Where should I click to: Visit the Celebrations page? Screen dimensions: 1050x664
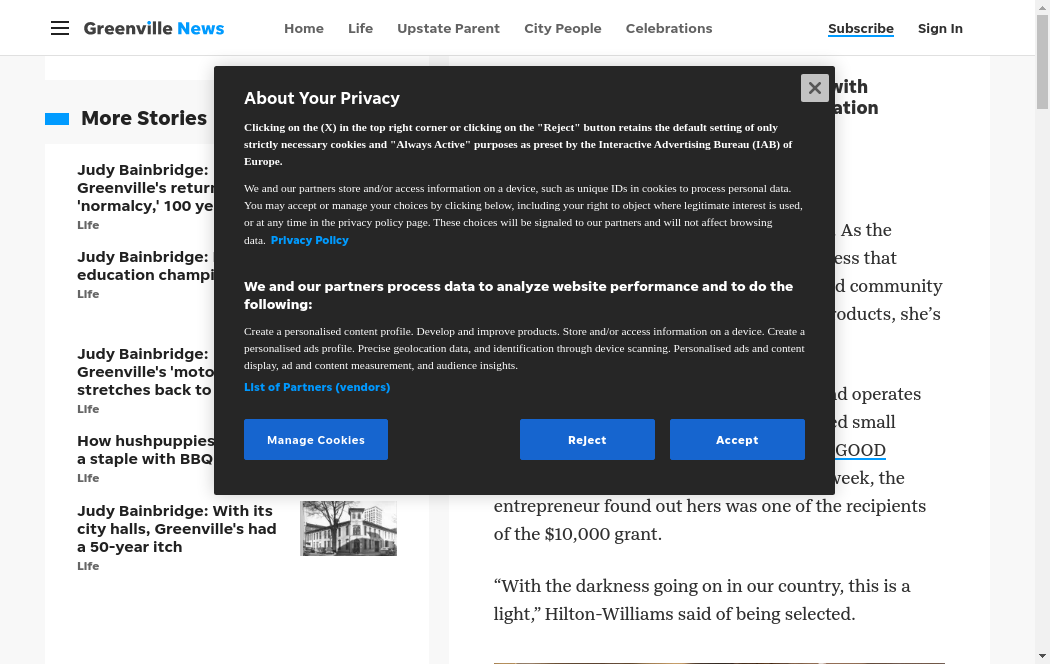(668, 28)
